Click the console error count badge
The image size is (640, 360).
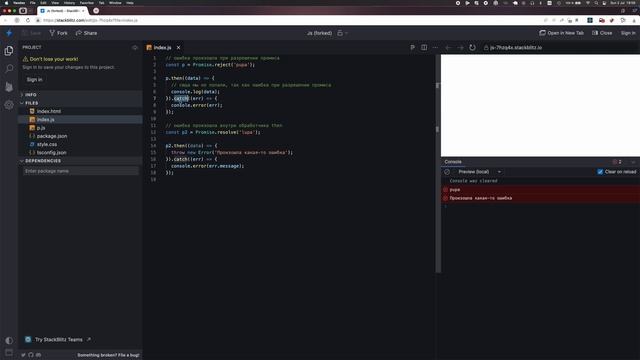click(617, 162)
